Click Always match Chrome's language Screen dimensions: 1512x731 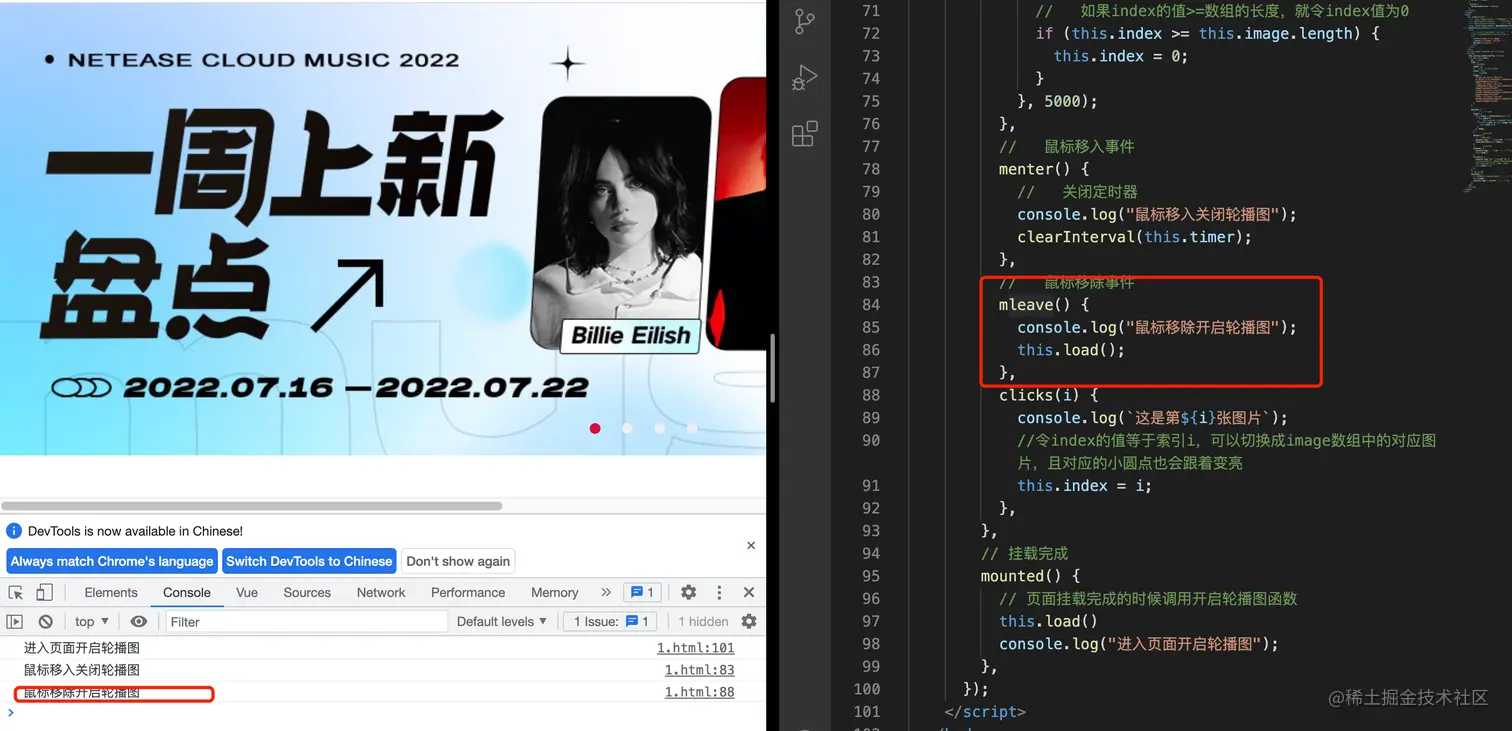[x=112, y=561]
